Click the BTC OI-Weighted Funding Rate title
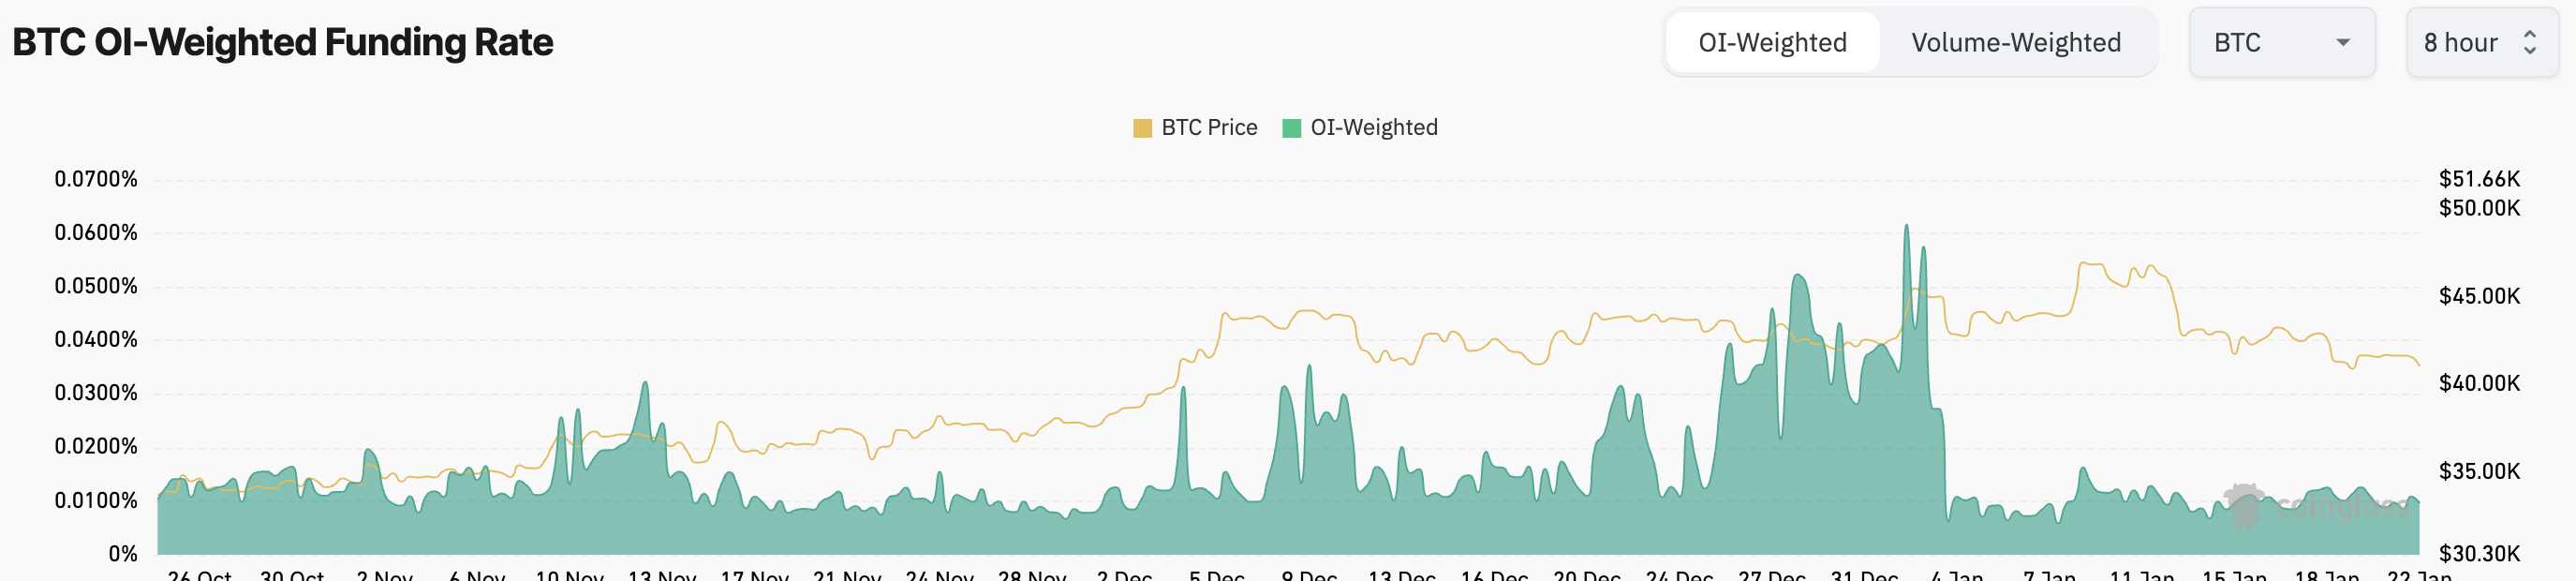The height and width of the screenshot is (581, 2576). [x=283, y=43]
